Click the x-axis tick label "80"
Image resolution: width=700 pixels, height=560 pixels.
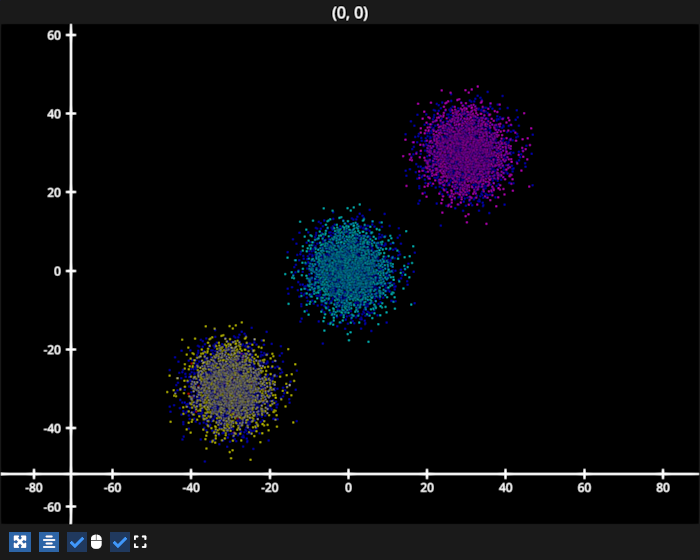click(x=663, y=488)
